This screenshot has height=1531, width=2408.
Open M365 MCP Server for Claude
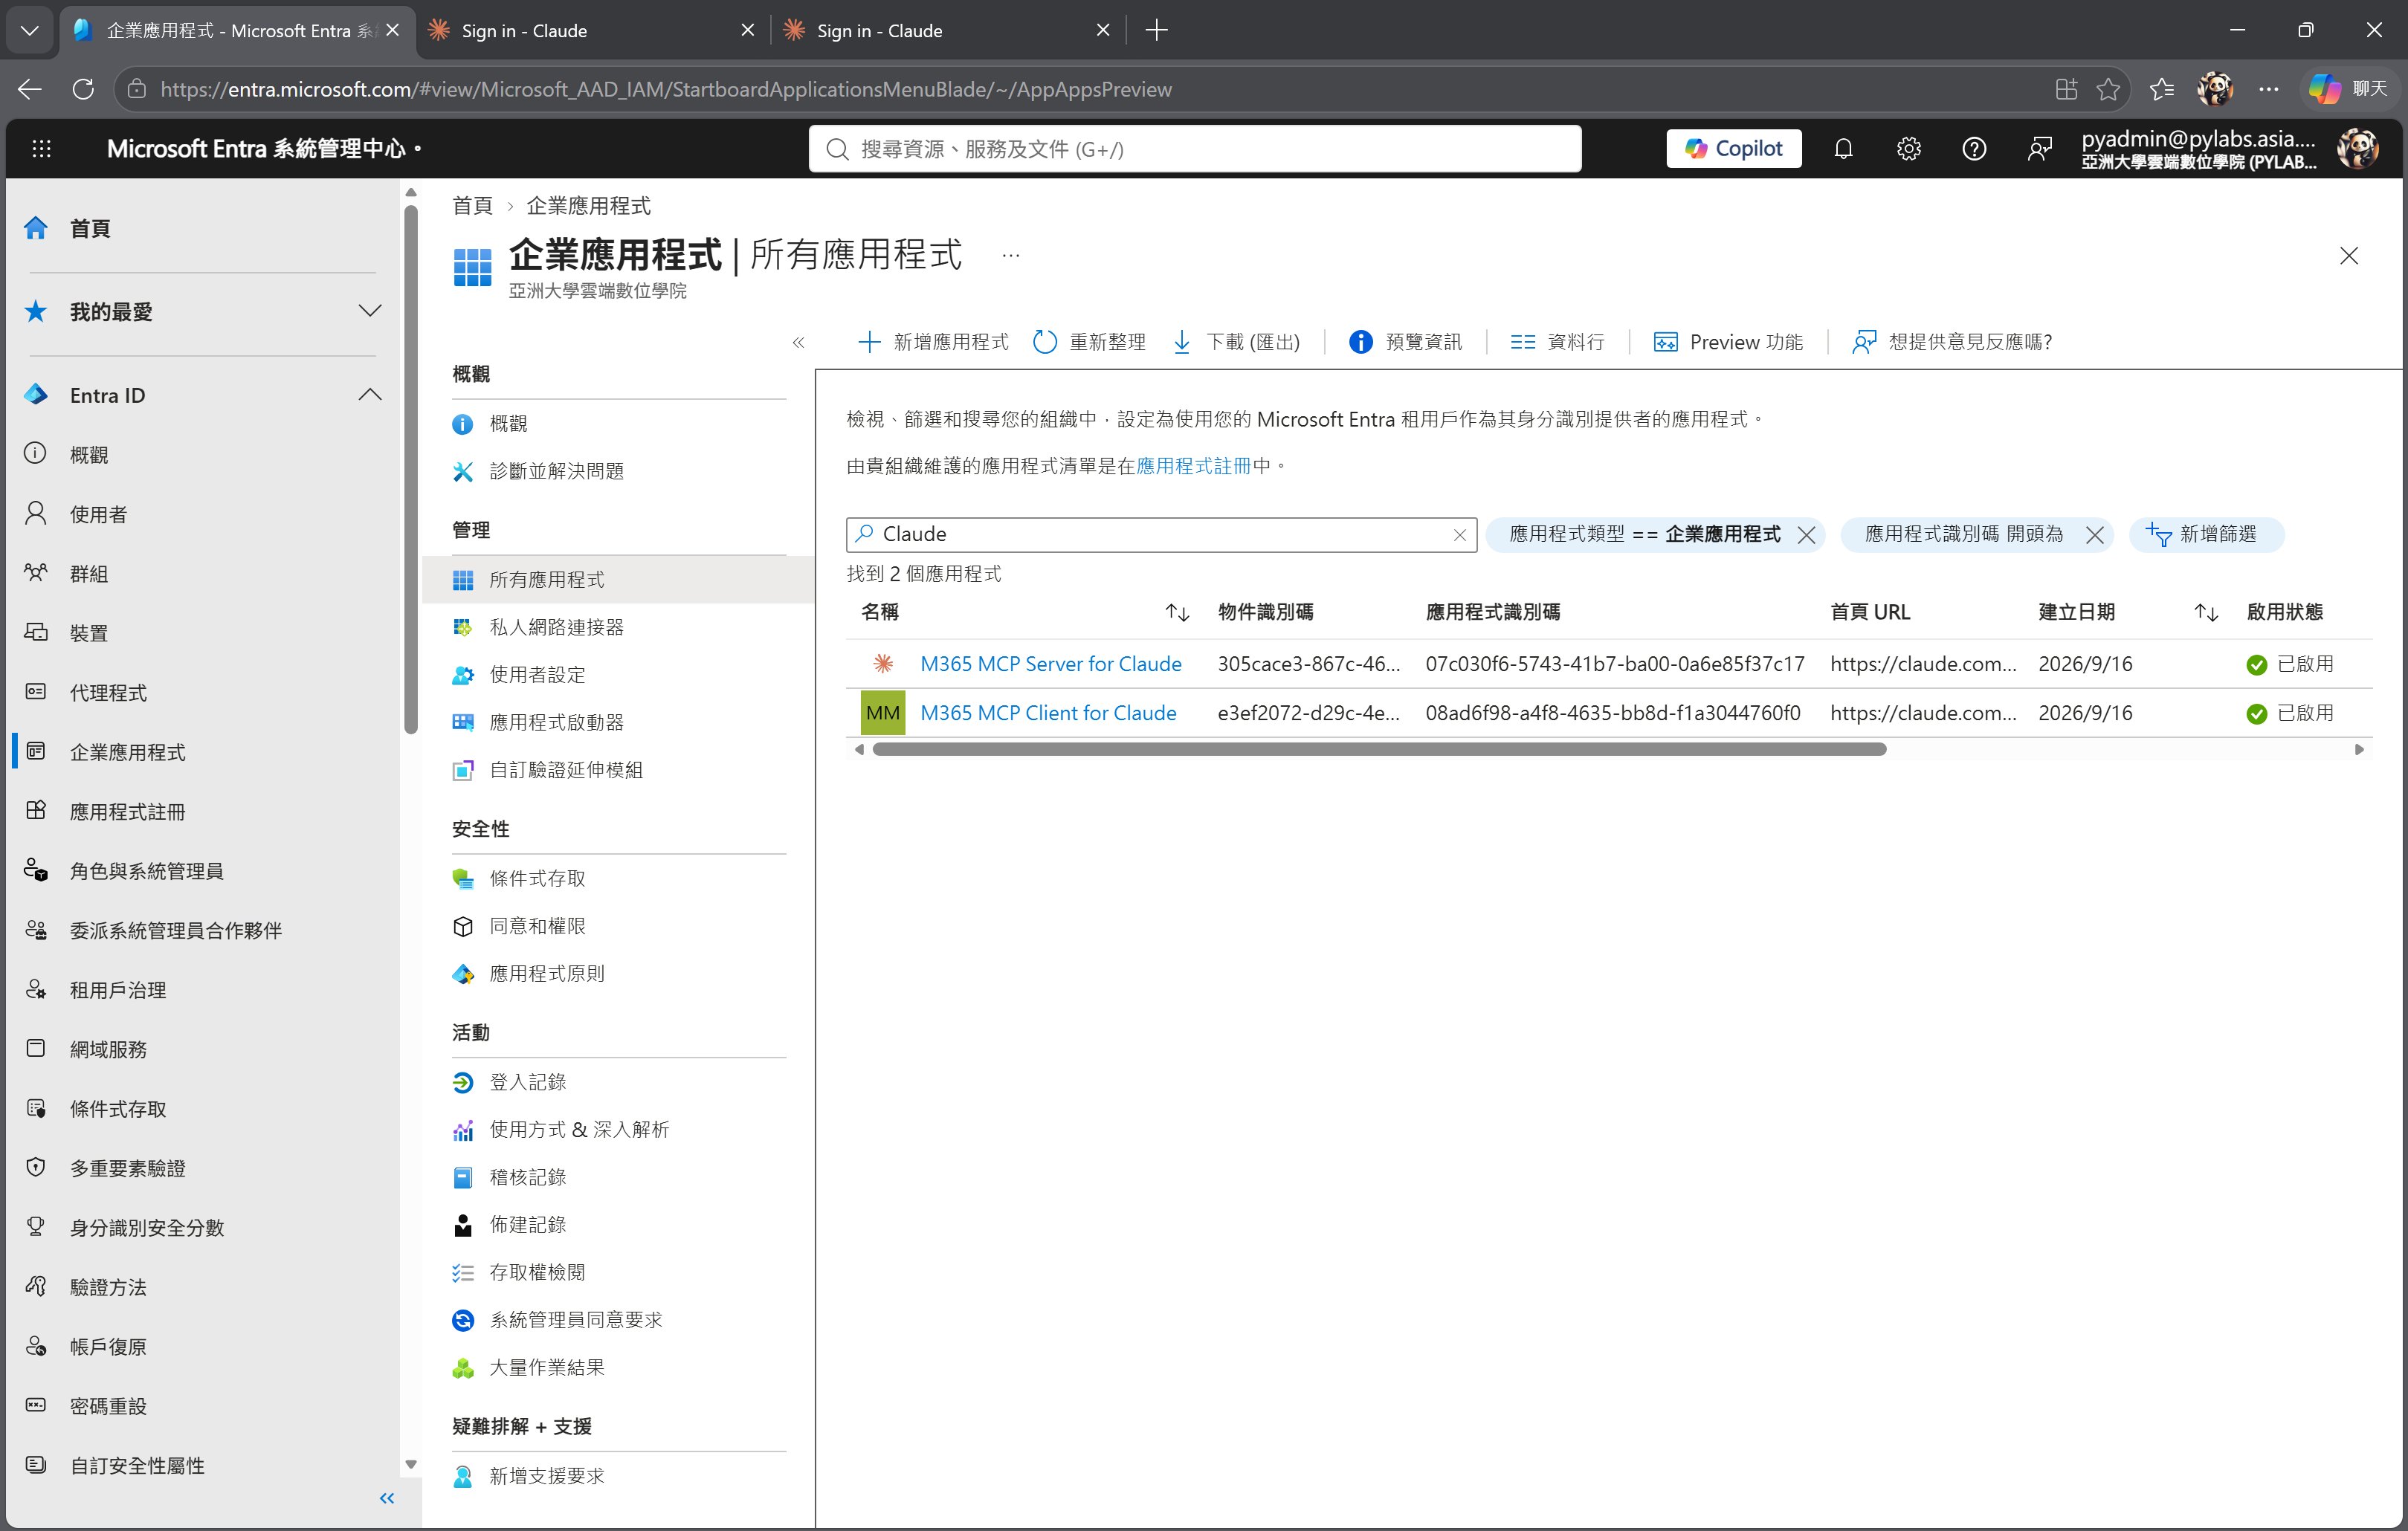pos(1050,664)
